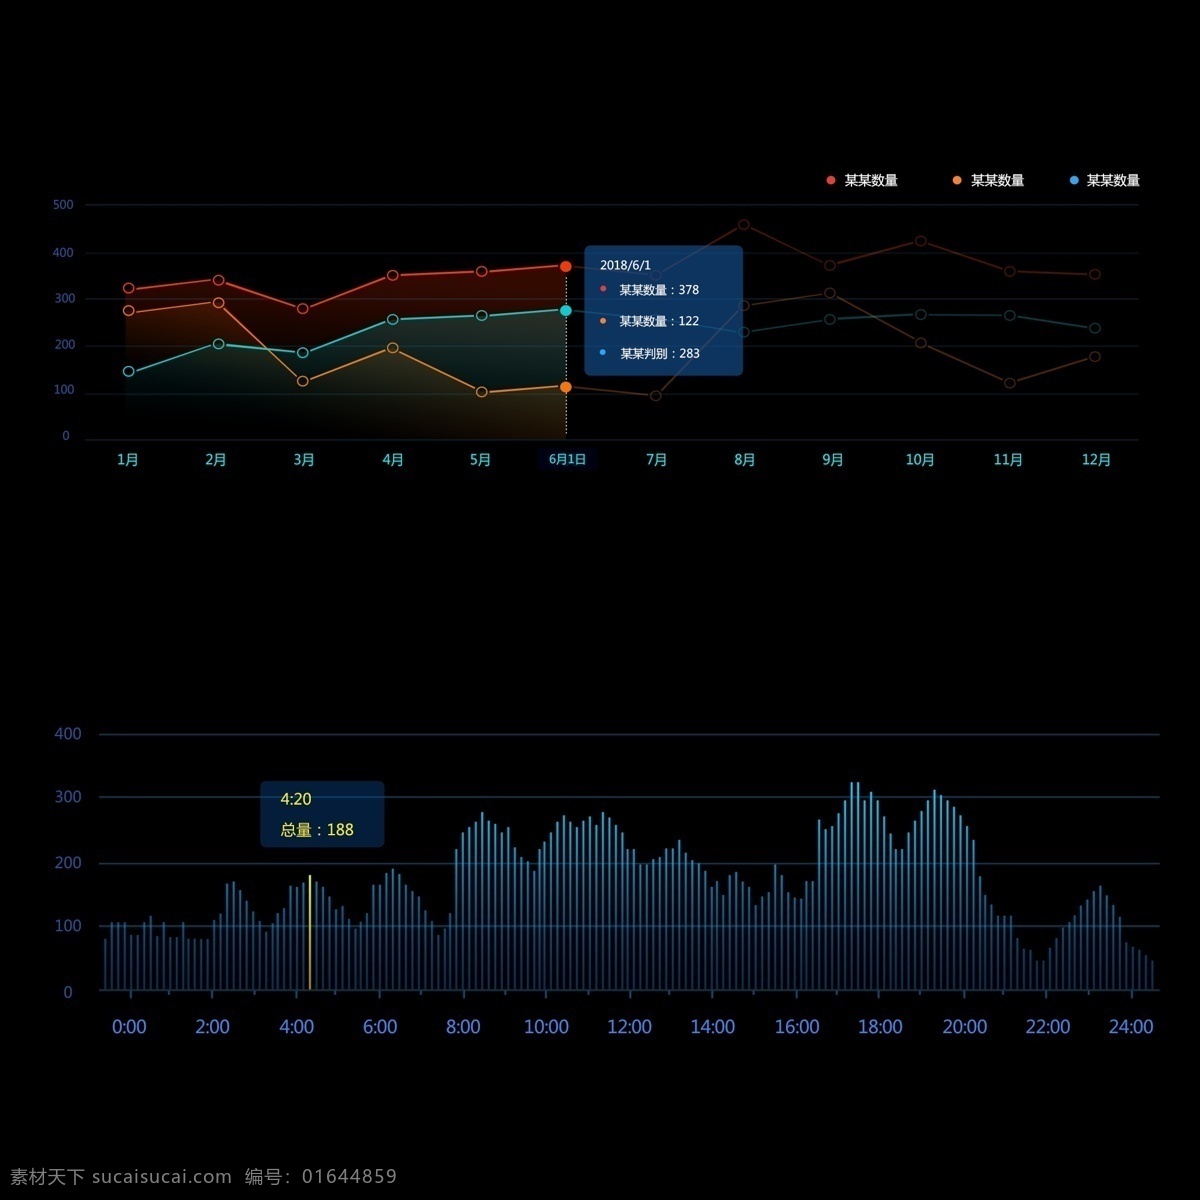
Task: Click the 总量：188 tooltip value
Action: click(317, 830)
